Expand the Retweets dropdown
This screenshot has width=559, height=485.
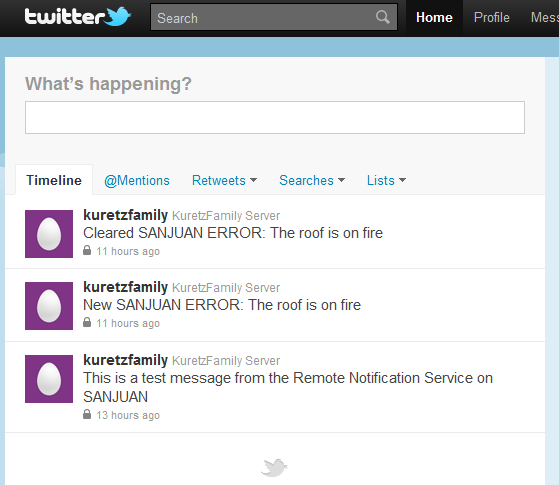(x=224, y=180)
